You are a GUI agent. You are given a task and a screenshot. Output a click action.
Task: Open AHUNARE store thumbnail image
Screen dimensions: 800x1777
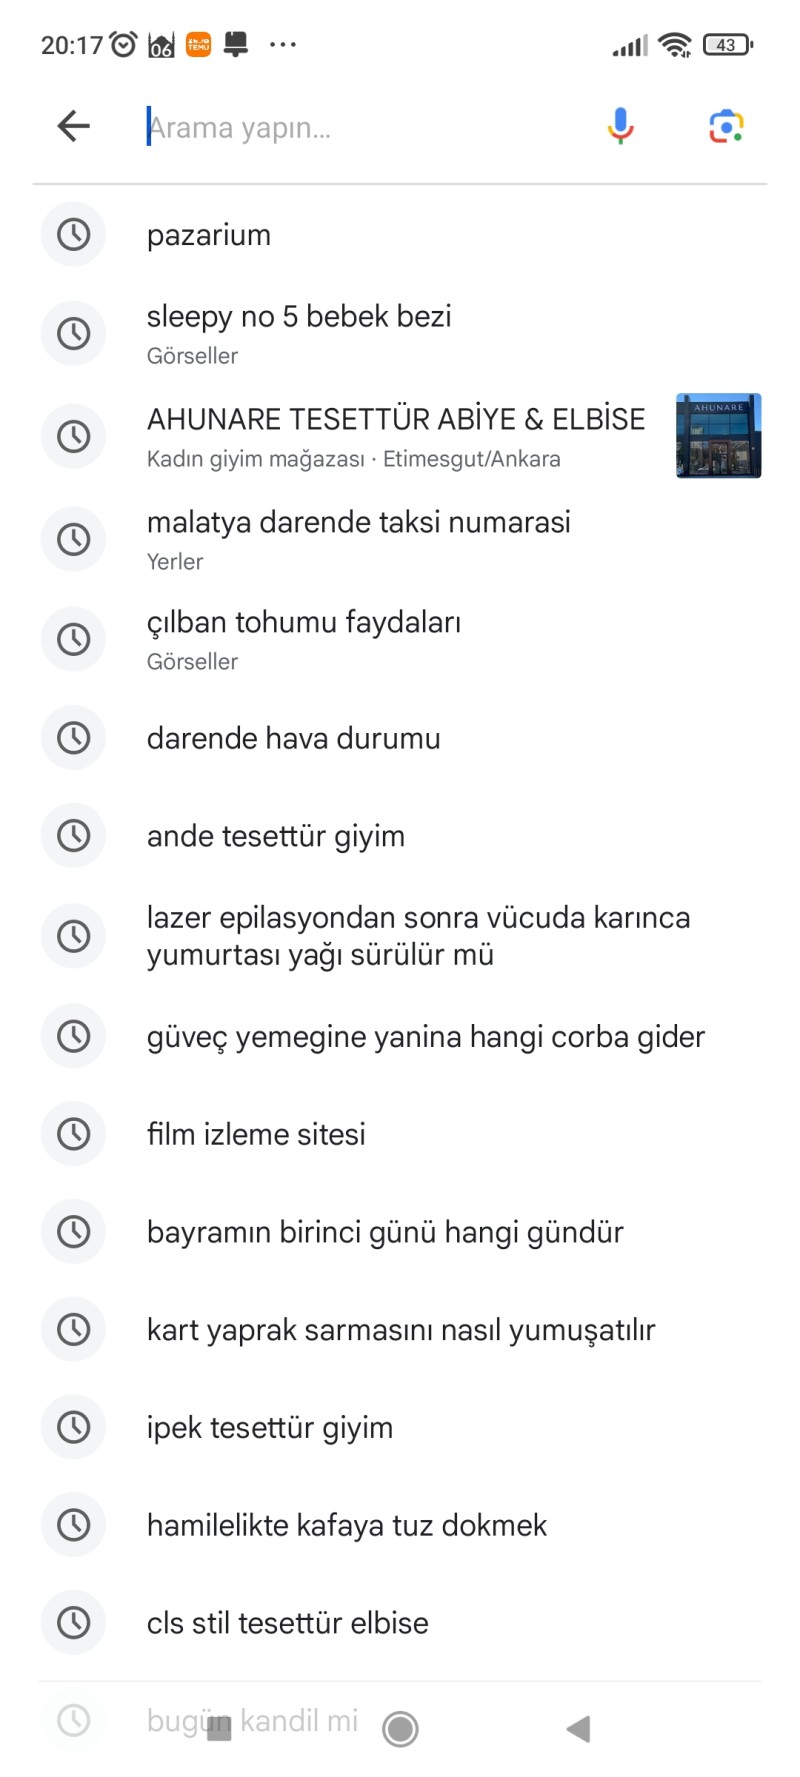(718, 436)
